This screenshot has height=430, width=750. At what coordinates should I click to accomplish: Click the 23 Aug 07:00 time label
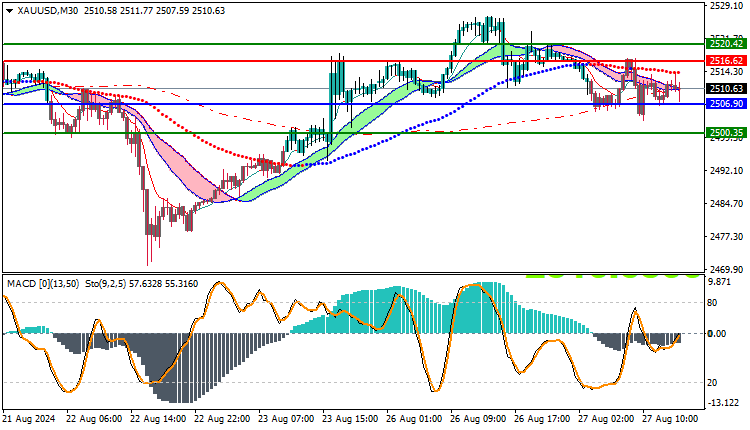coord(286,419)
